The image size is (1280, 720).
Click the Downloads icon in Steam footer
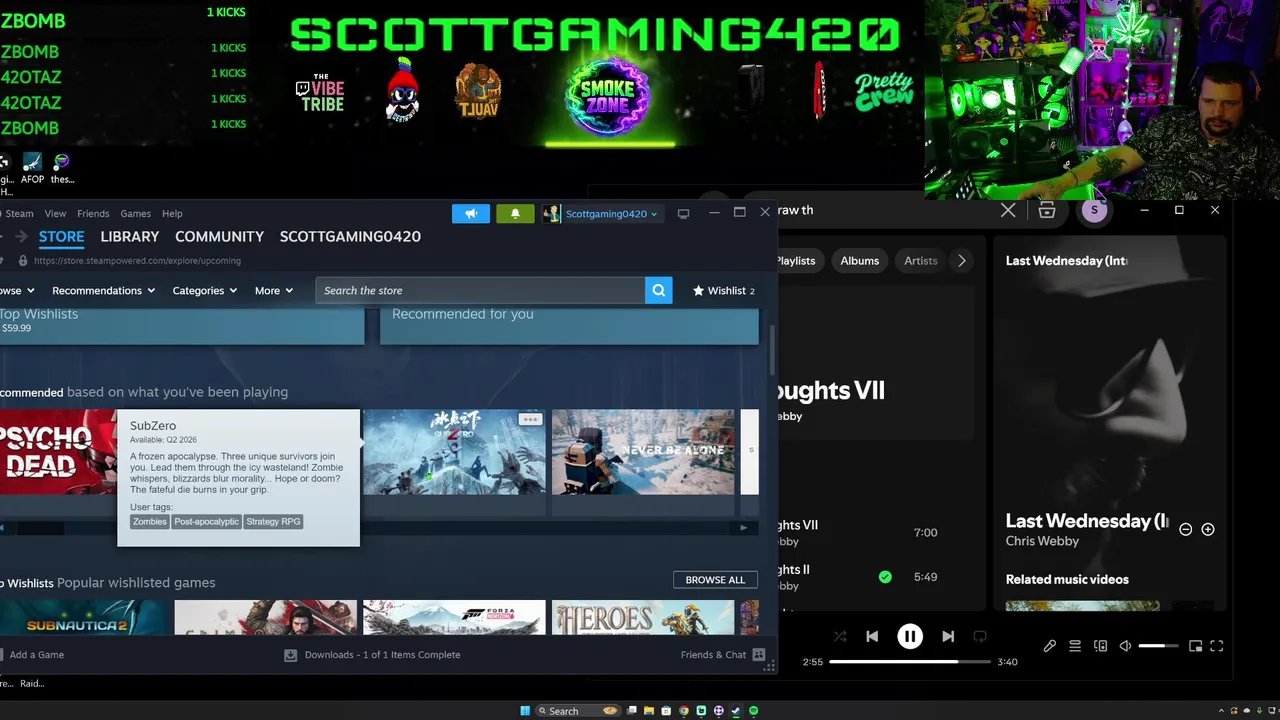click(290, 655)
